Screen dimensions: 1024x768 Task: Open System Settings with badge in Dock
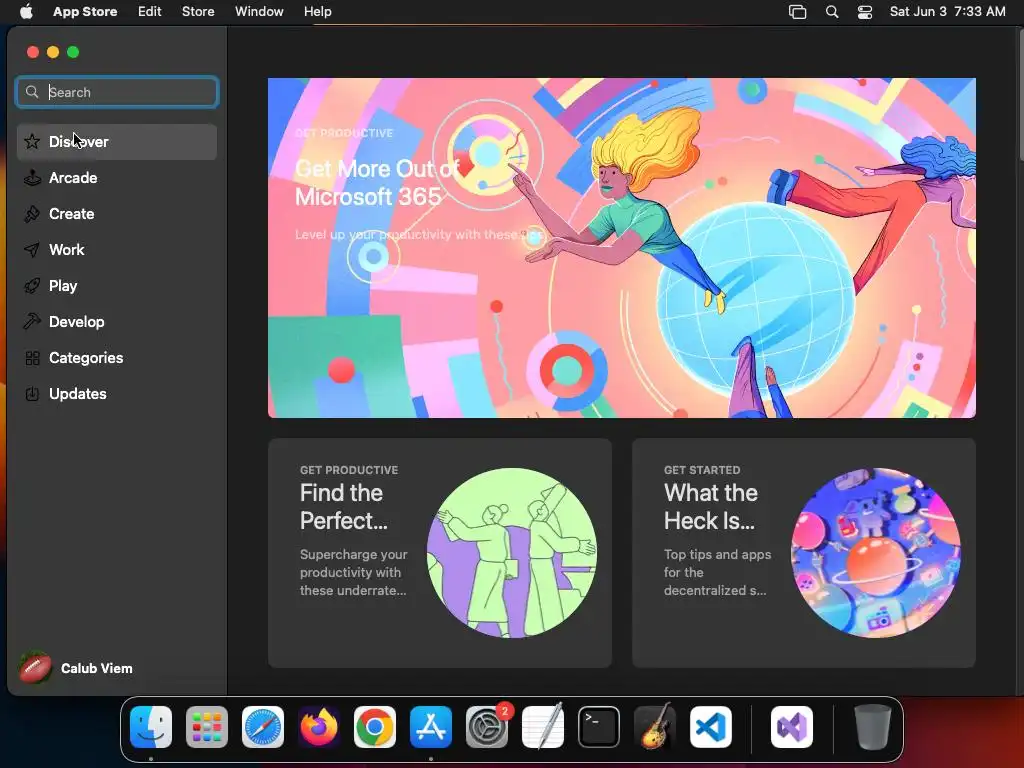(487, 727)
